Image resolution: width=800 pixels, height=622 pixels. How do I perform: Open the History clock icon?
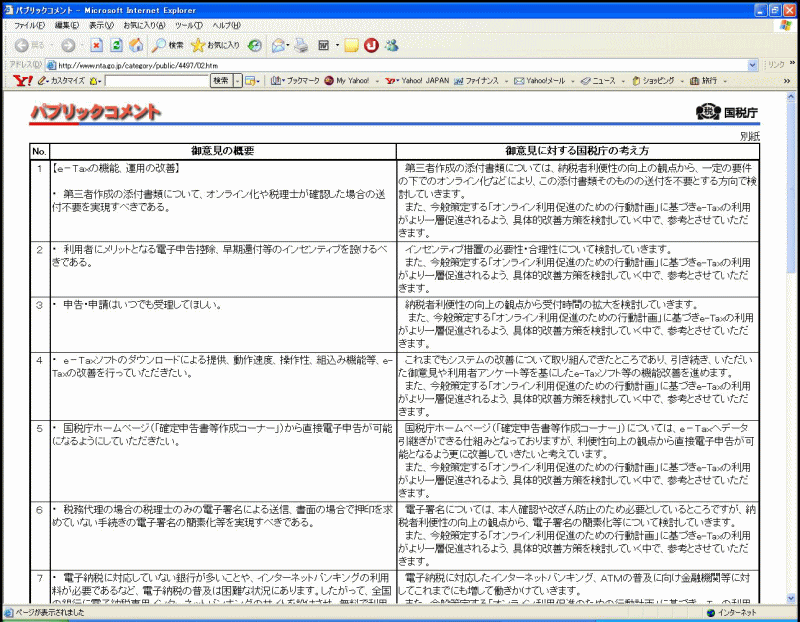pyautogui.click(x=255, y=45)
